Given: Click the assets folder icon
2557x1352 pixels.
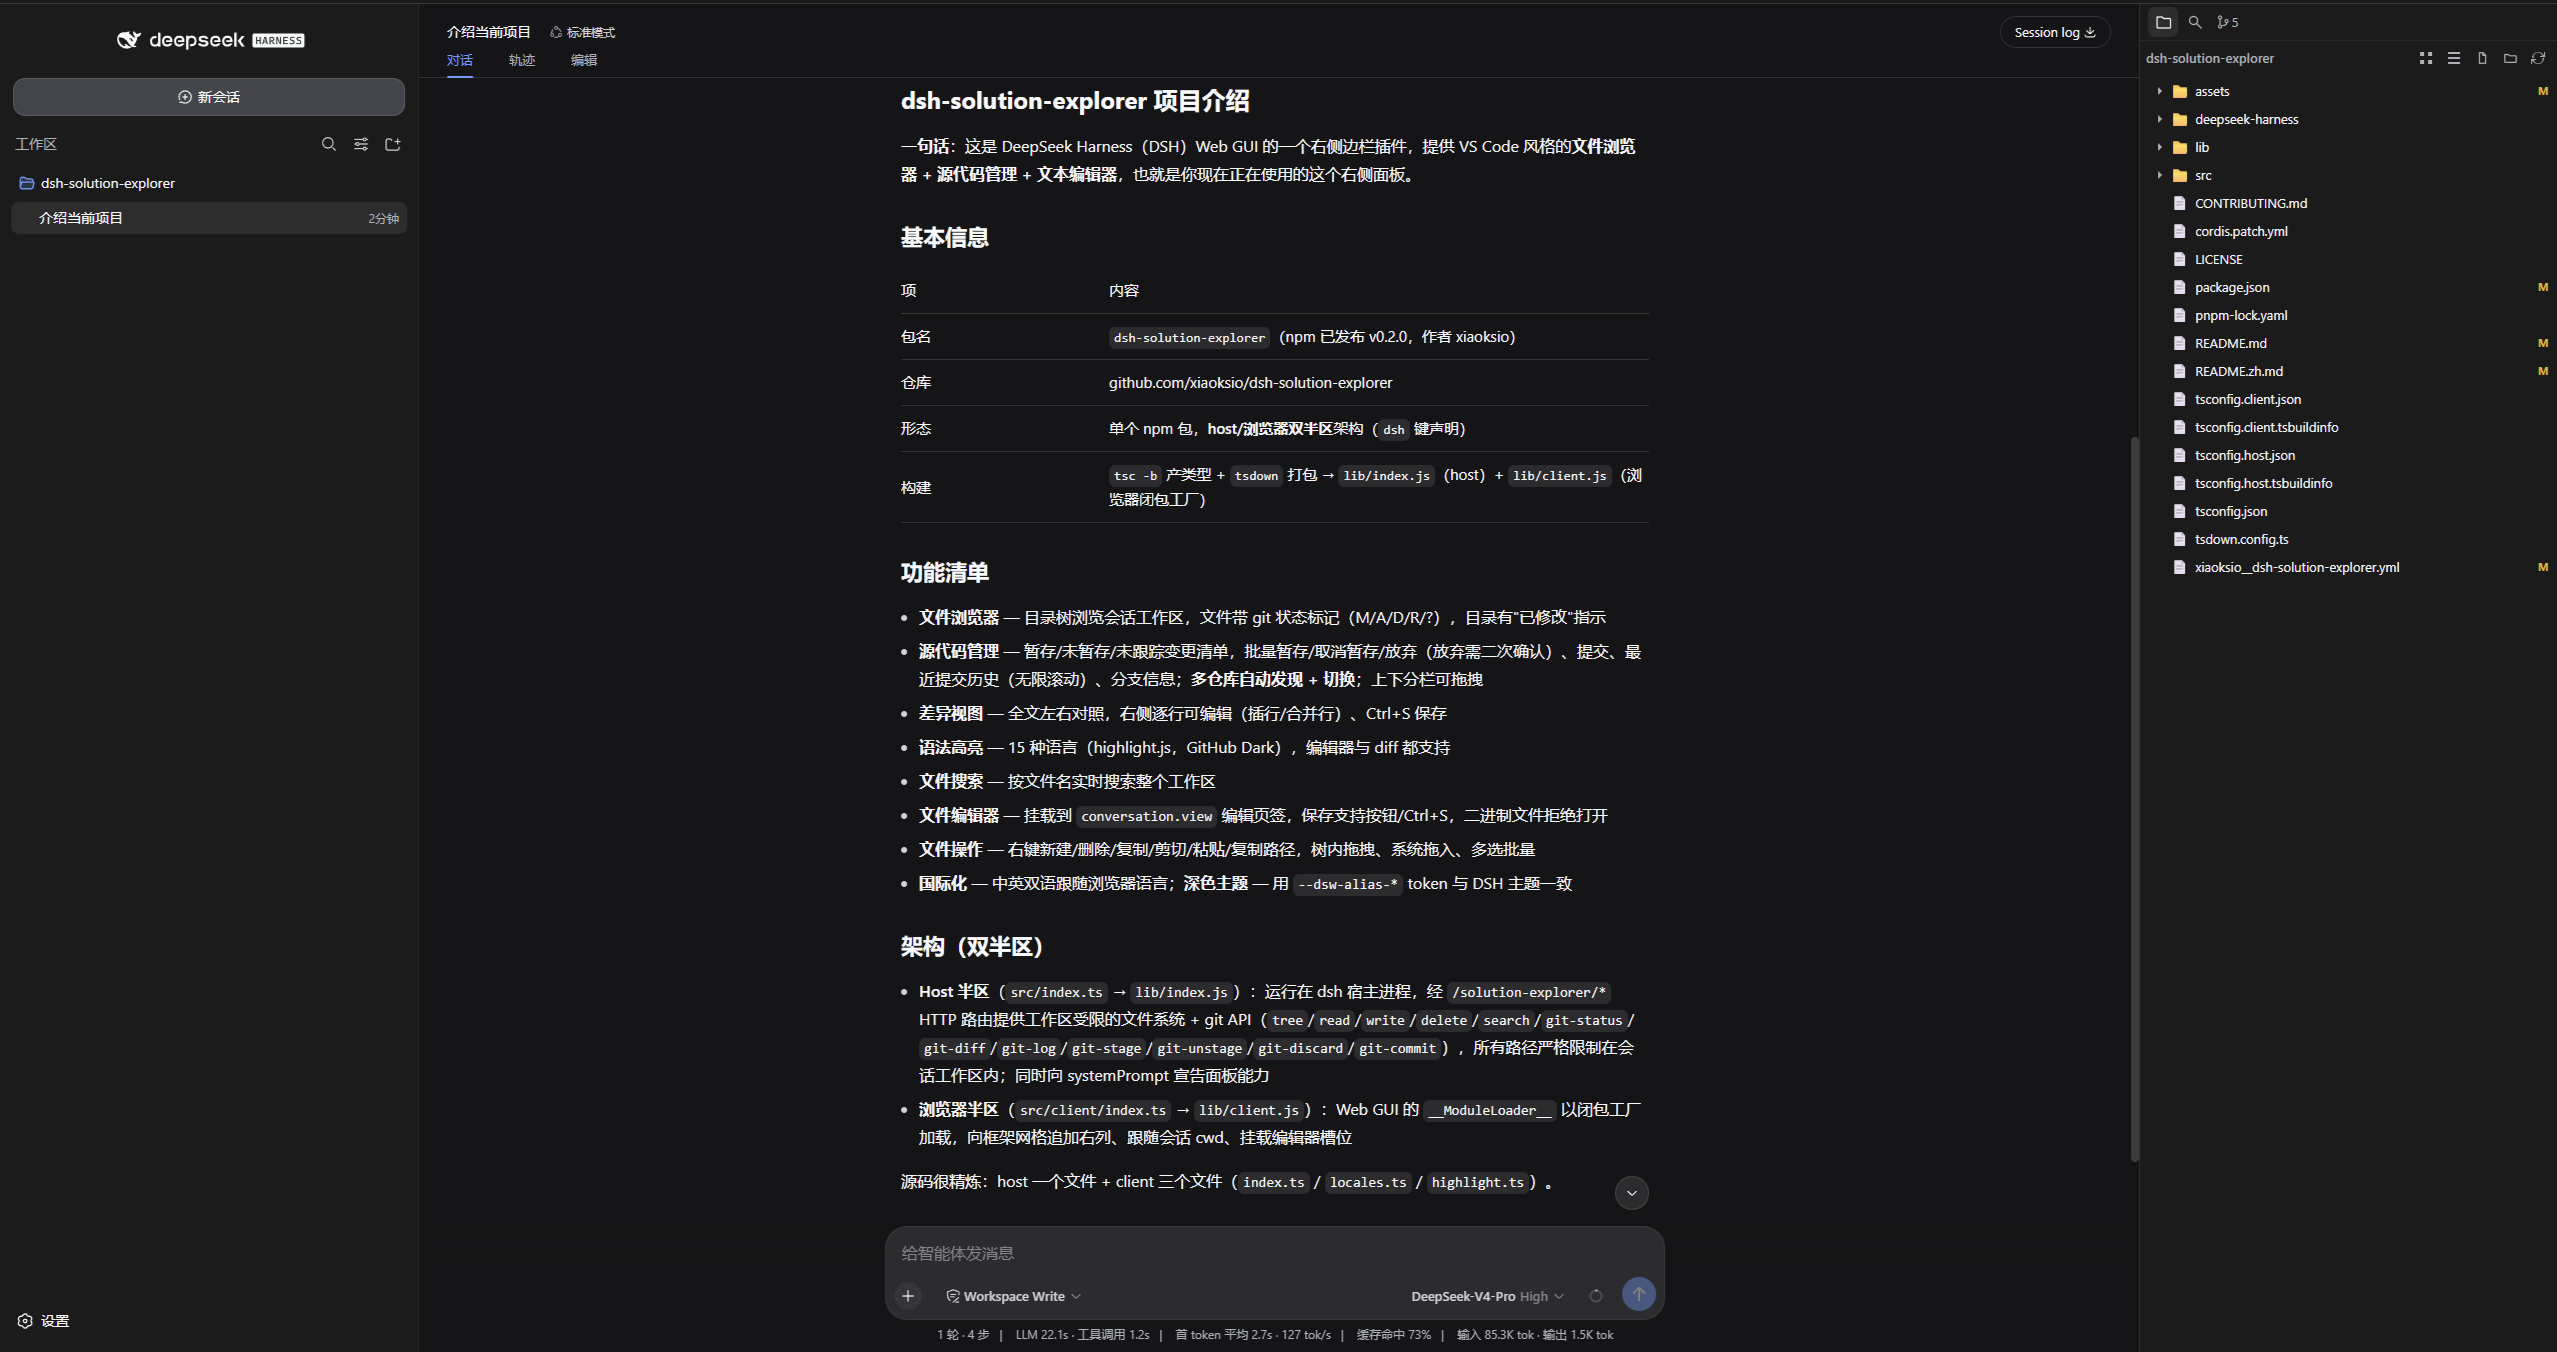Looking at the screenshot, I should pyautogui.click(x=2181, y=91).
